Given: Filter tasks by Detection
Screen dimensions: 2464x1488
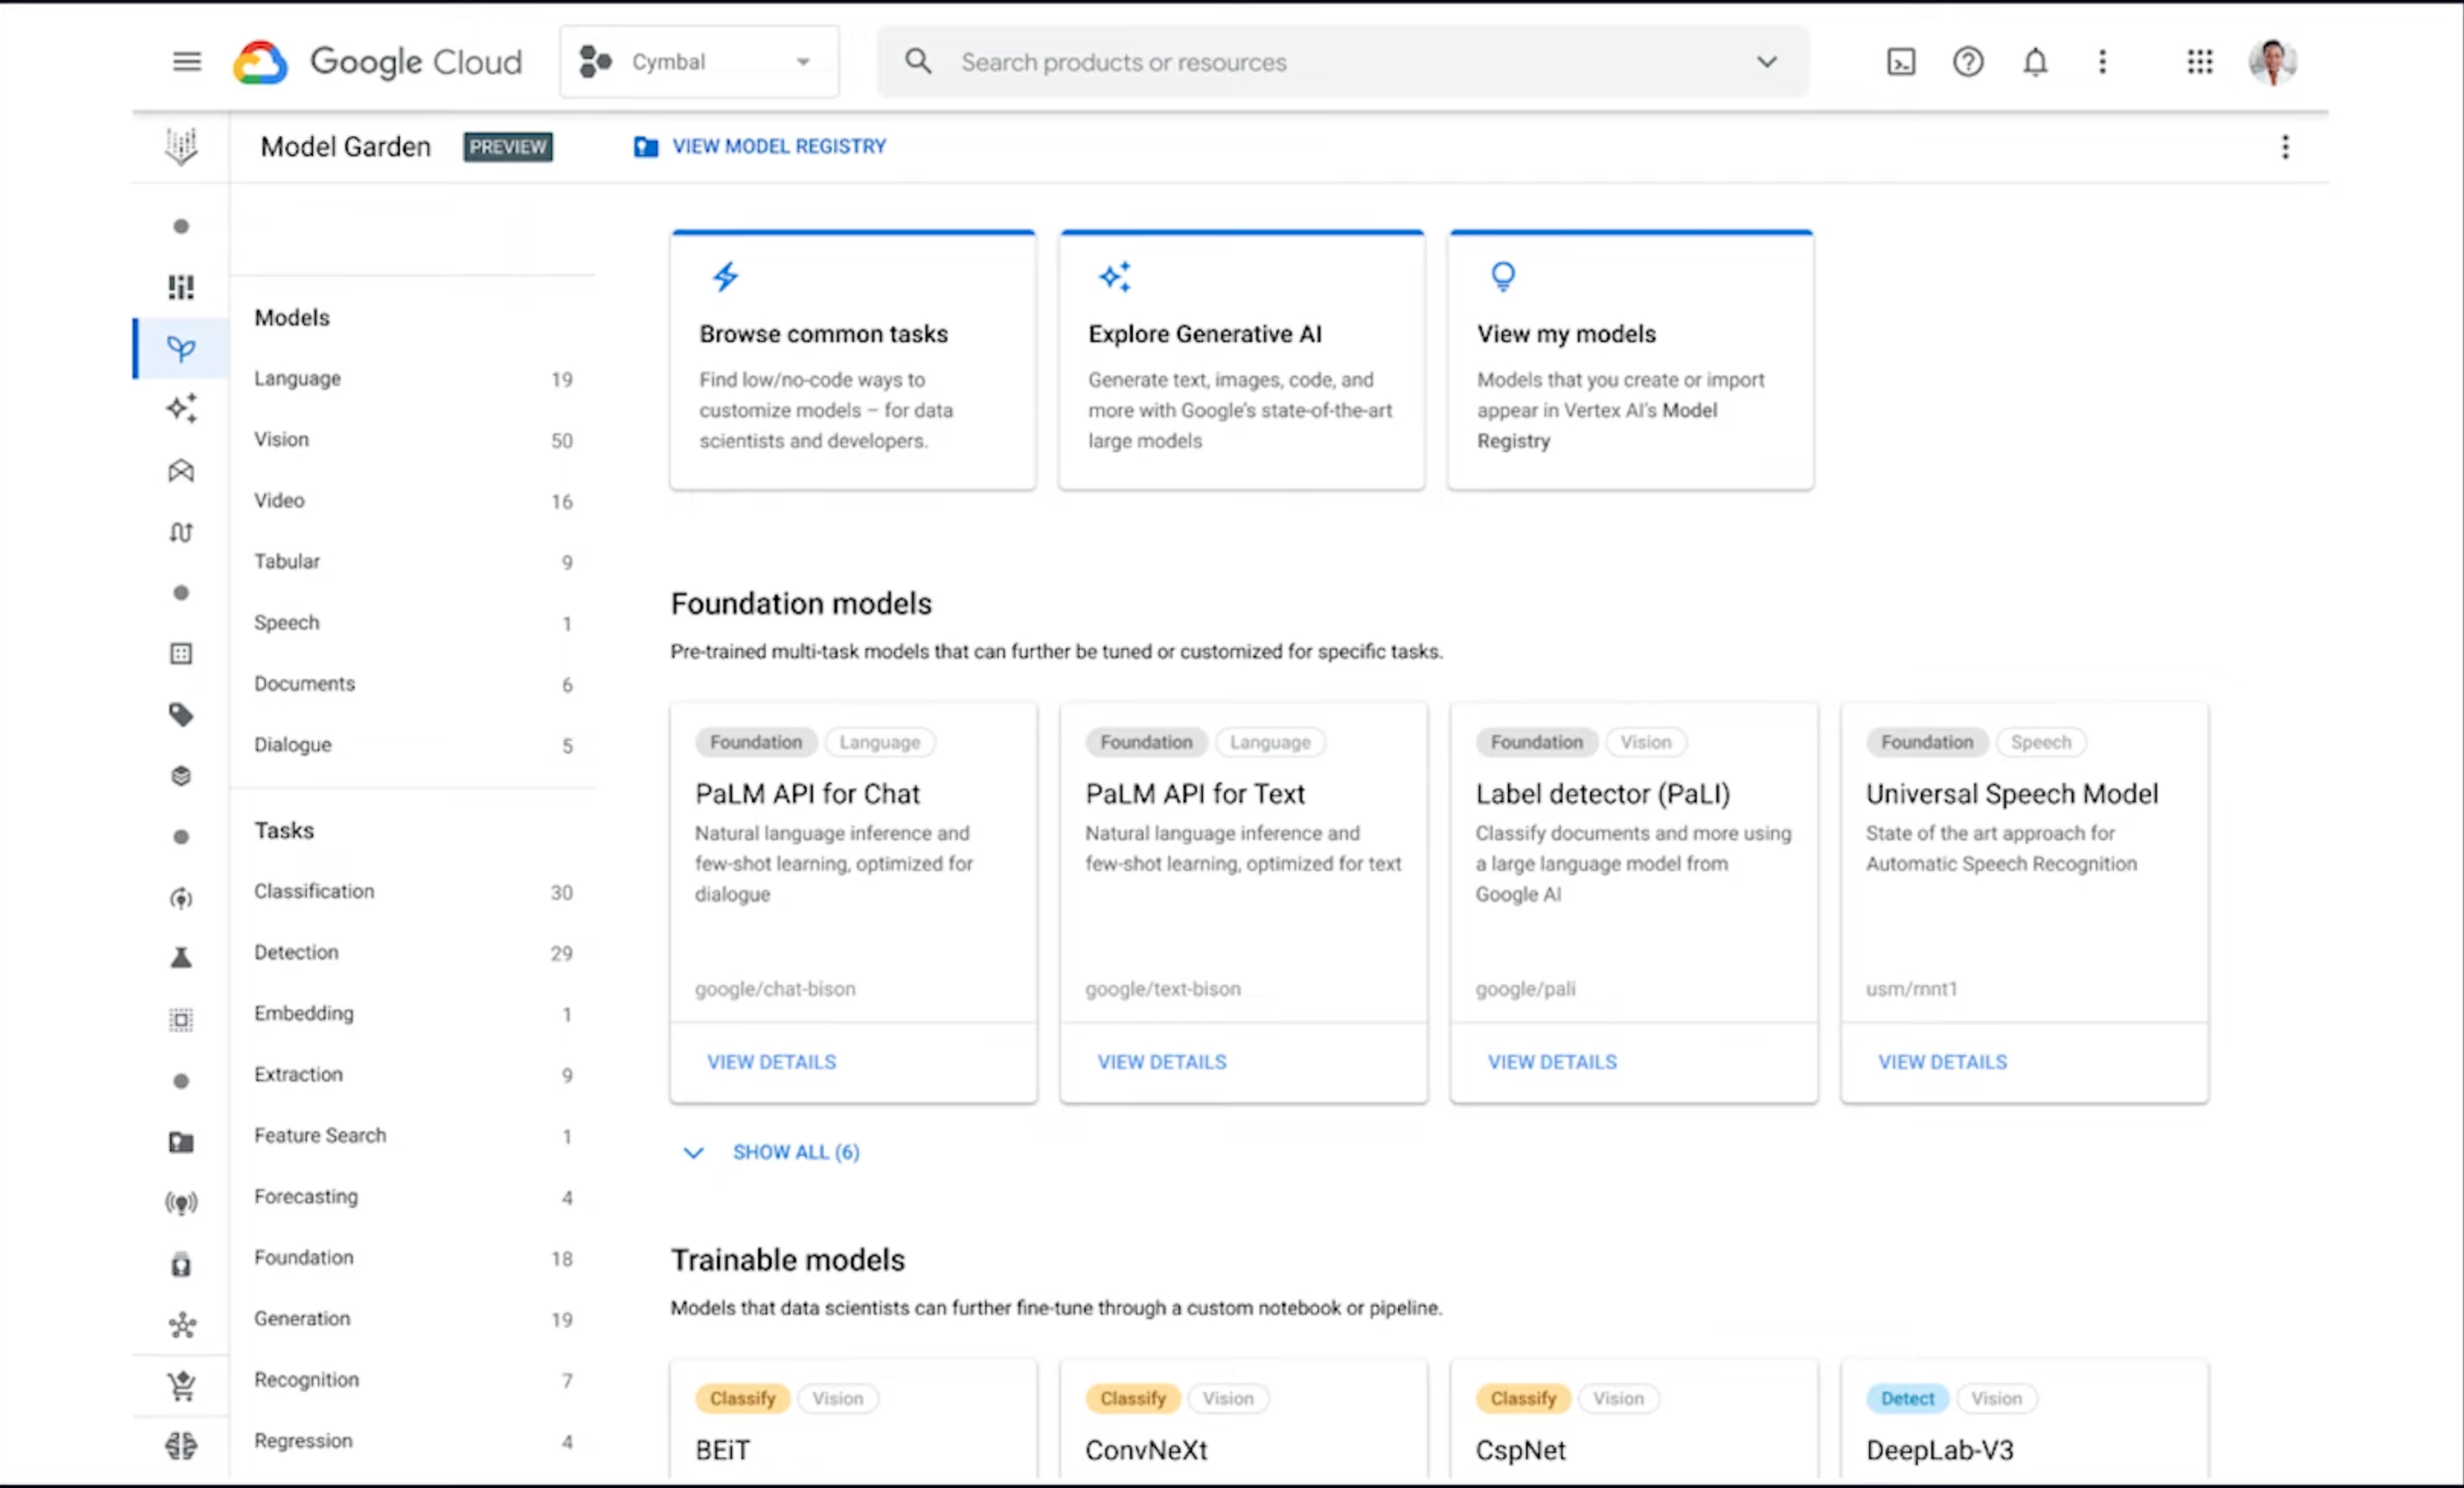Looking at the screenshot, I should 413,952.
